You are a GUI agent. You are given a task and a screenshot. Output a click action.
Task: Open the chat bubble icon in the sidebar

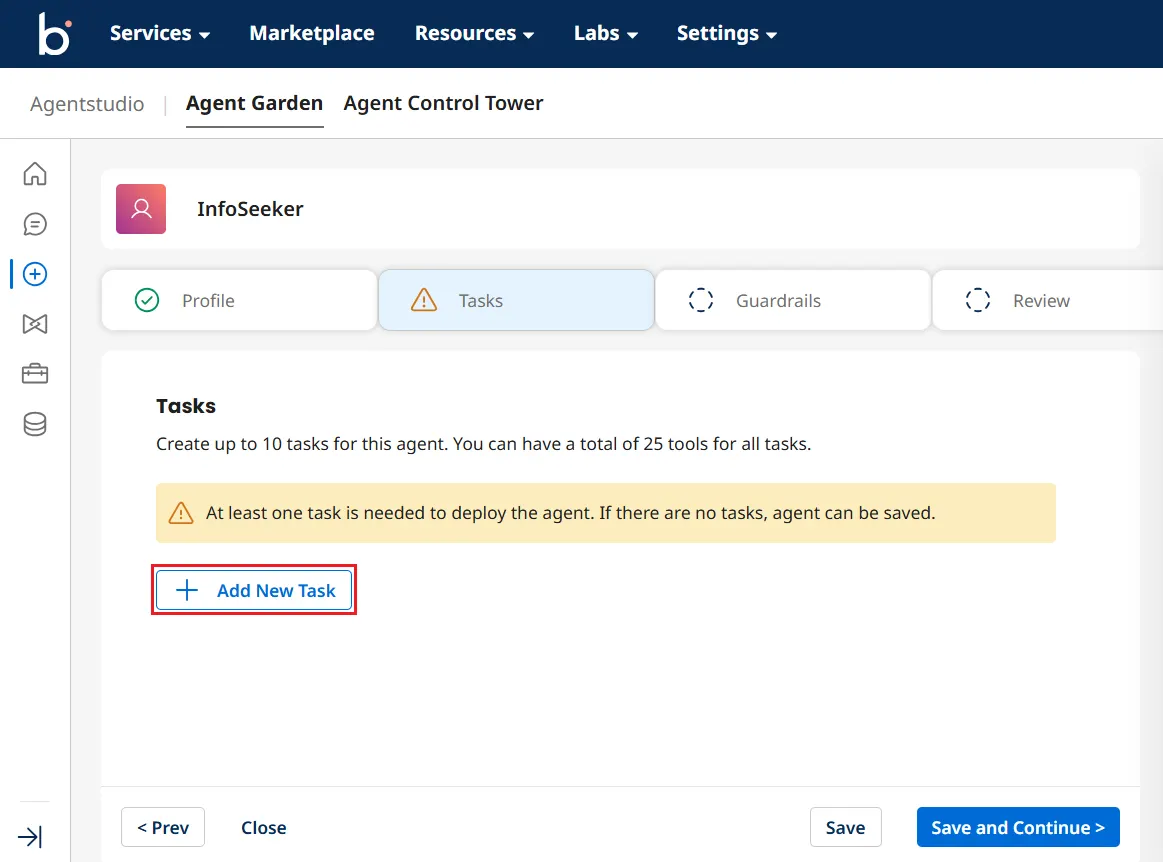(x=35, y=224)
